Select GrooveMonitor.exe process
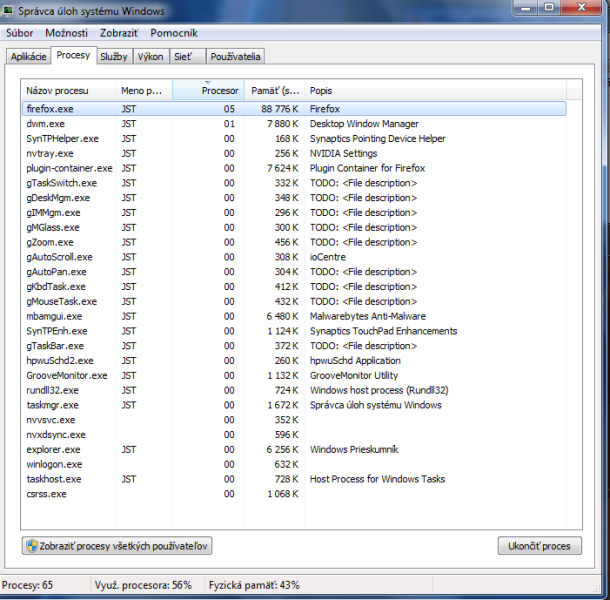Viewport: 610px width, 600px height. [294, 375]
